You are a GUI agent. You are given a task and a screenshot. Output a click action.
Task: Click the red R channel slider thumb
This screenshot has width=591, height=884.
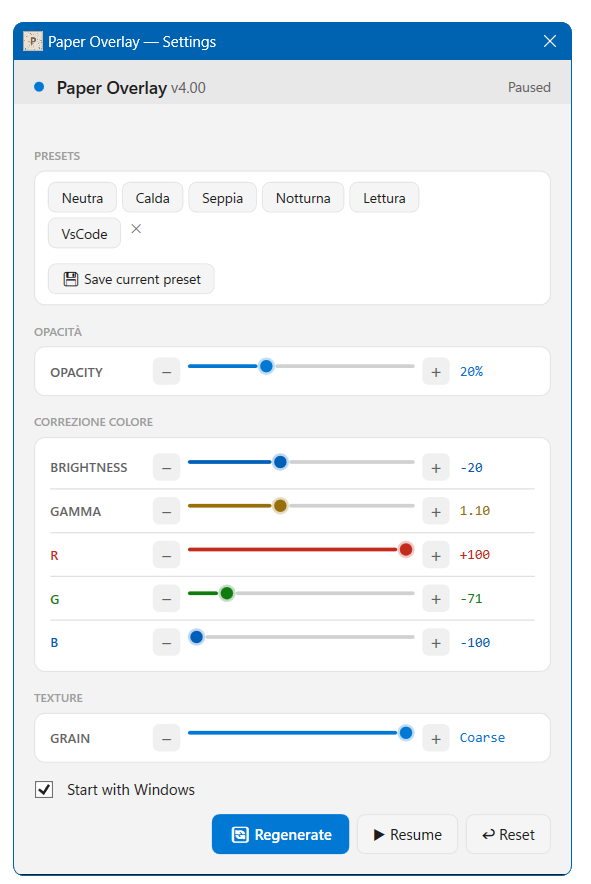pos(405,550)
